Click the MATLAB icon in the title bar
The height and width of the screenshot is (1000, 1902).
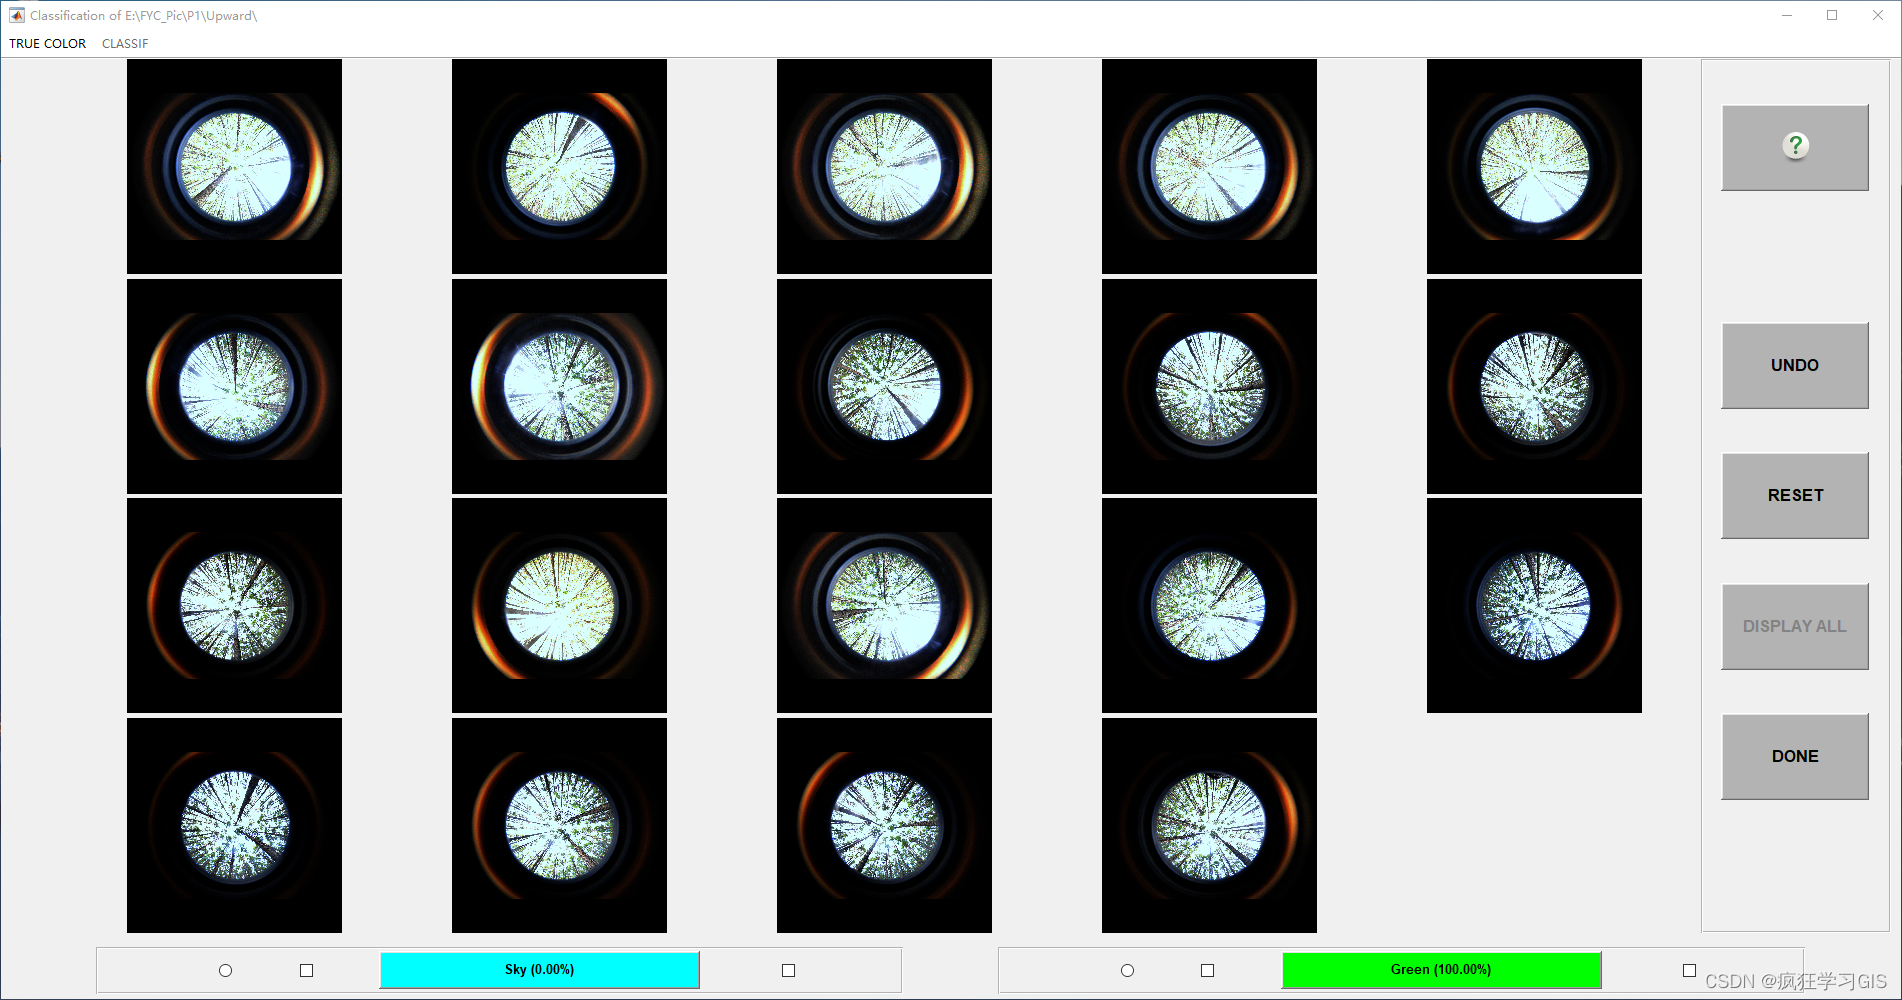point(17,15)
